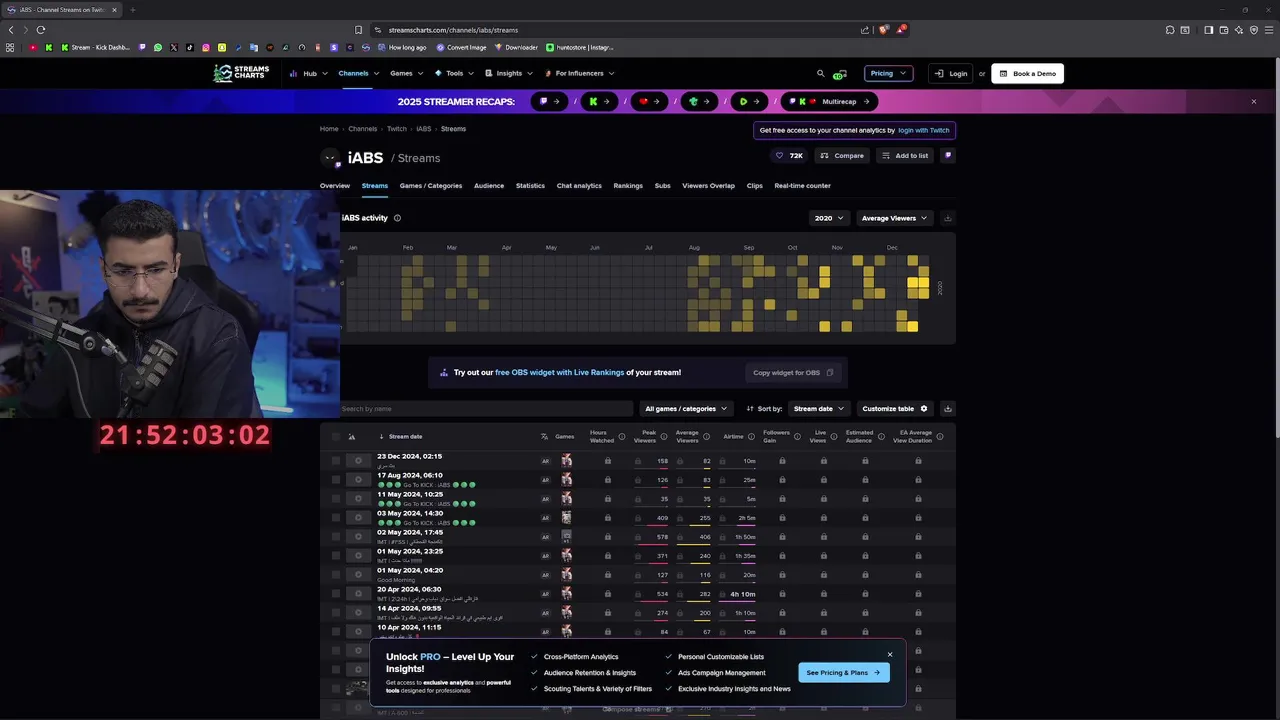Click the browser bookmark icon in address bar

pyautogui.click(x=359, y=30)
